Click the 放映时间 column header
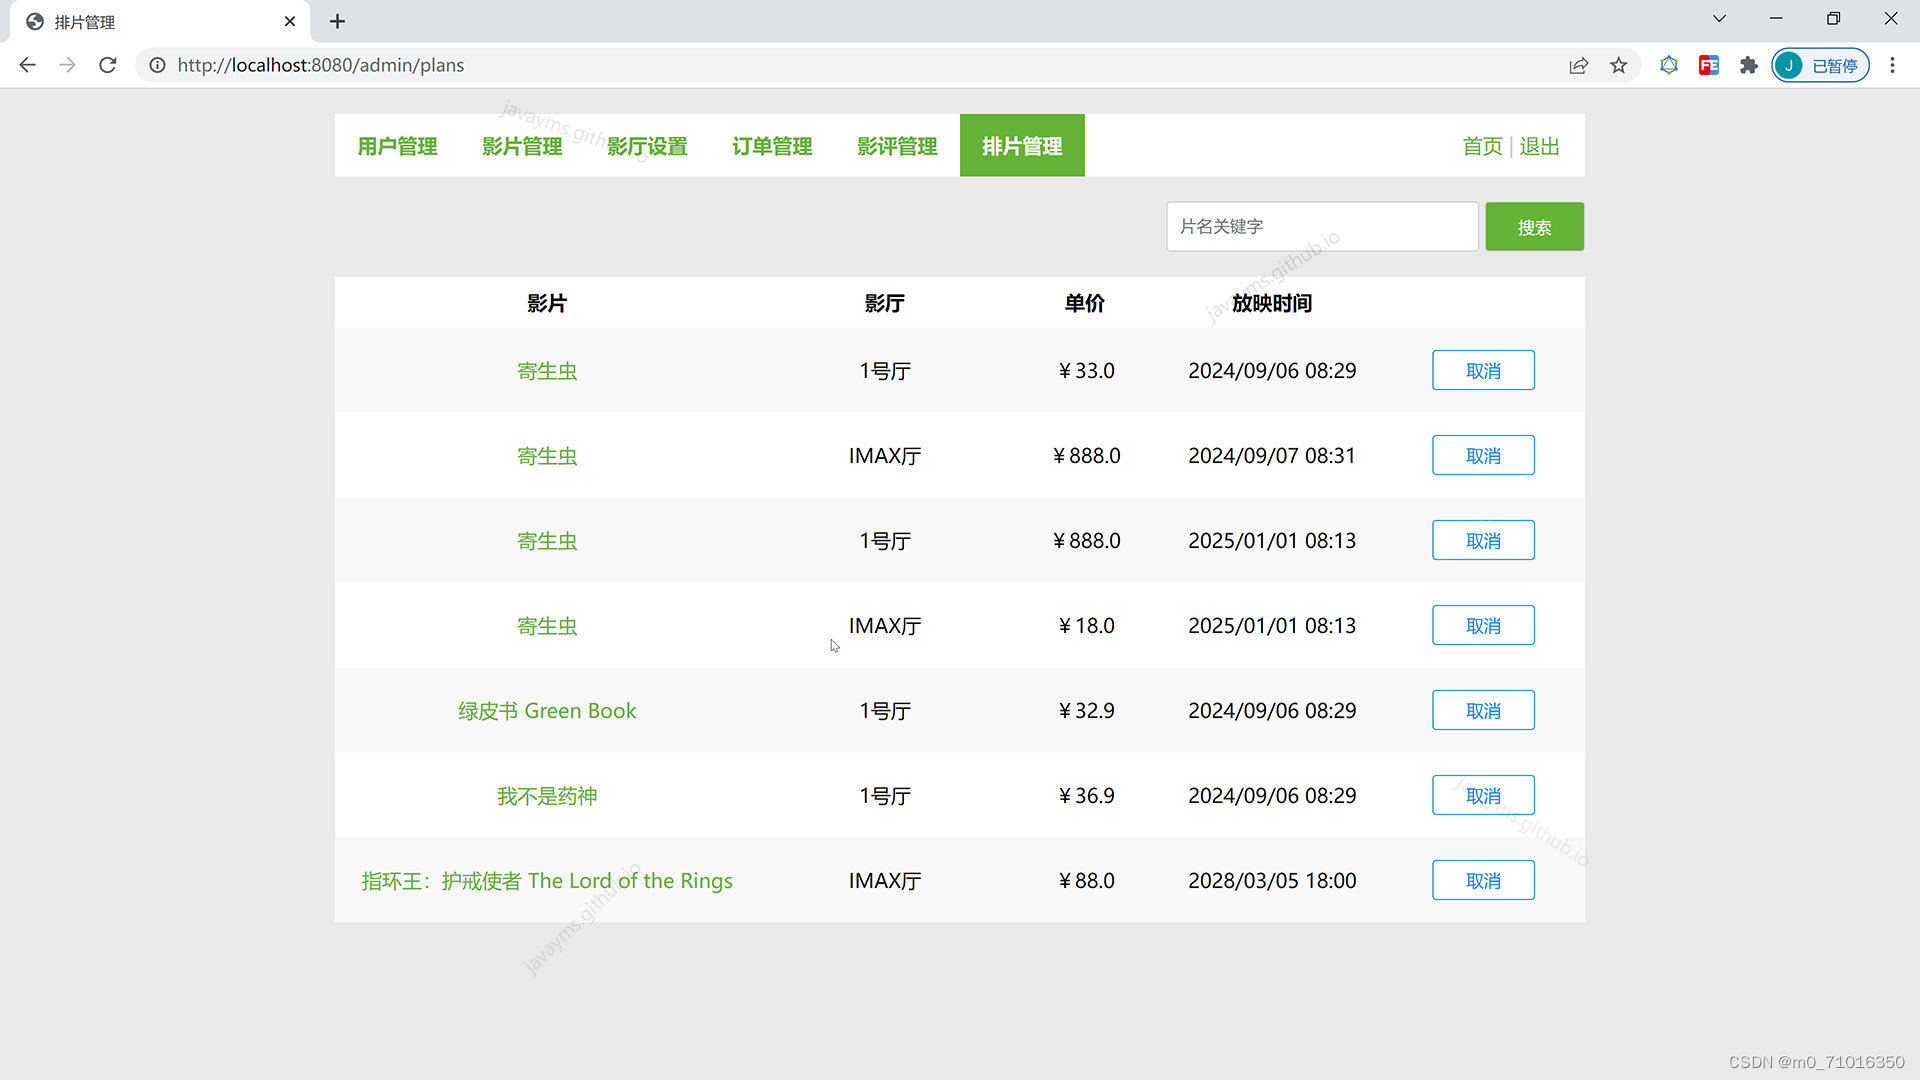Viewport: 1920px width, 1080px height. pyautogui.click(x=1272, y=303)
